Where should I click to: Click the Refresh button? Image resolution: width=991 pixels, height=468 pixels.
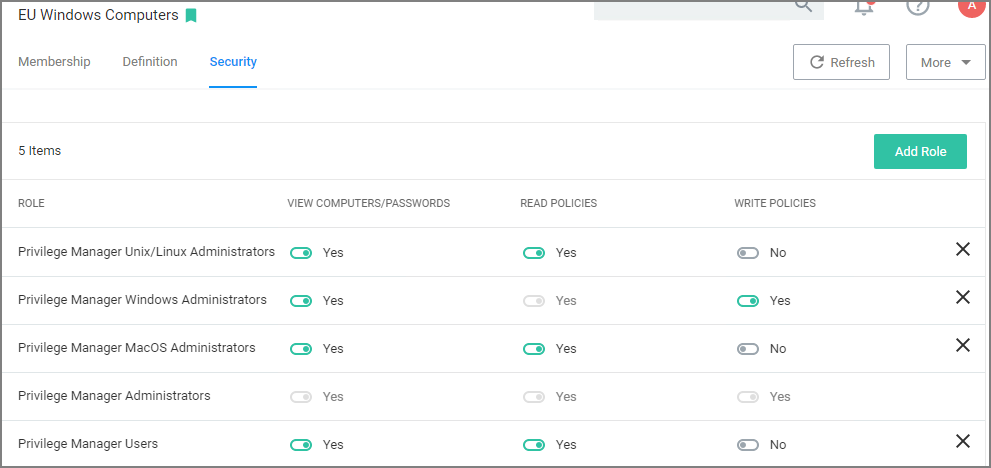click(841, 62)
